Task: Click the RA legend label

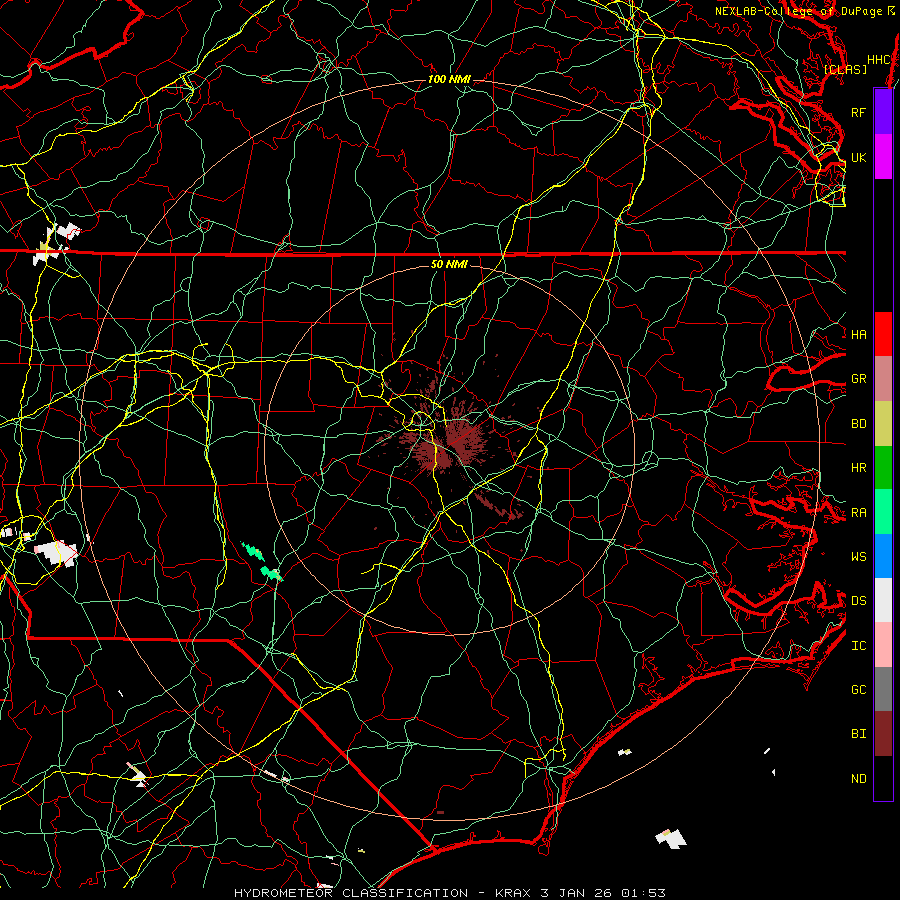Action: point(859,513)
